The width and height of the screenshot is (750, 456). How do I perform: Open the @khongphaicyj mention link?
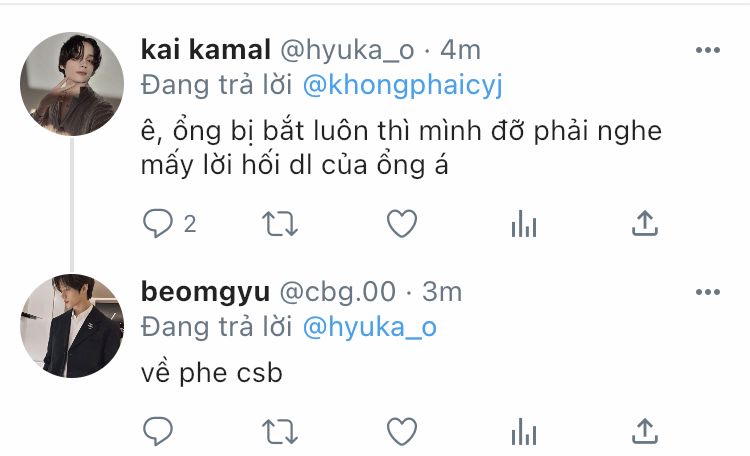403,86
